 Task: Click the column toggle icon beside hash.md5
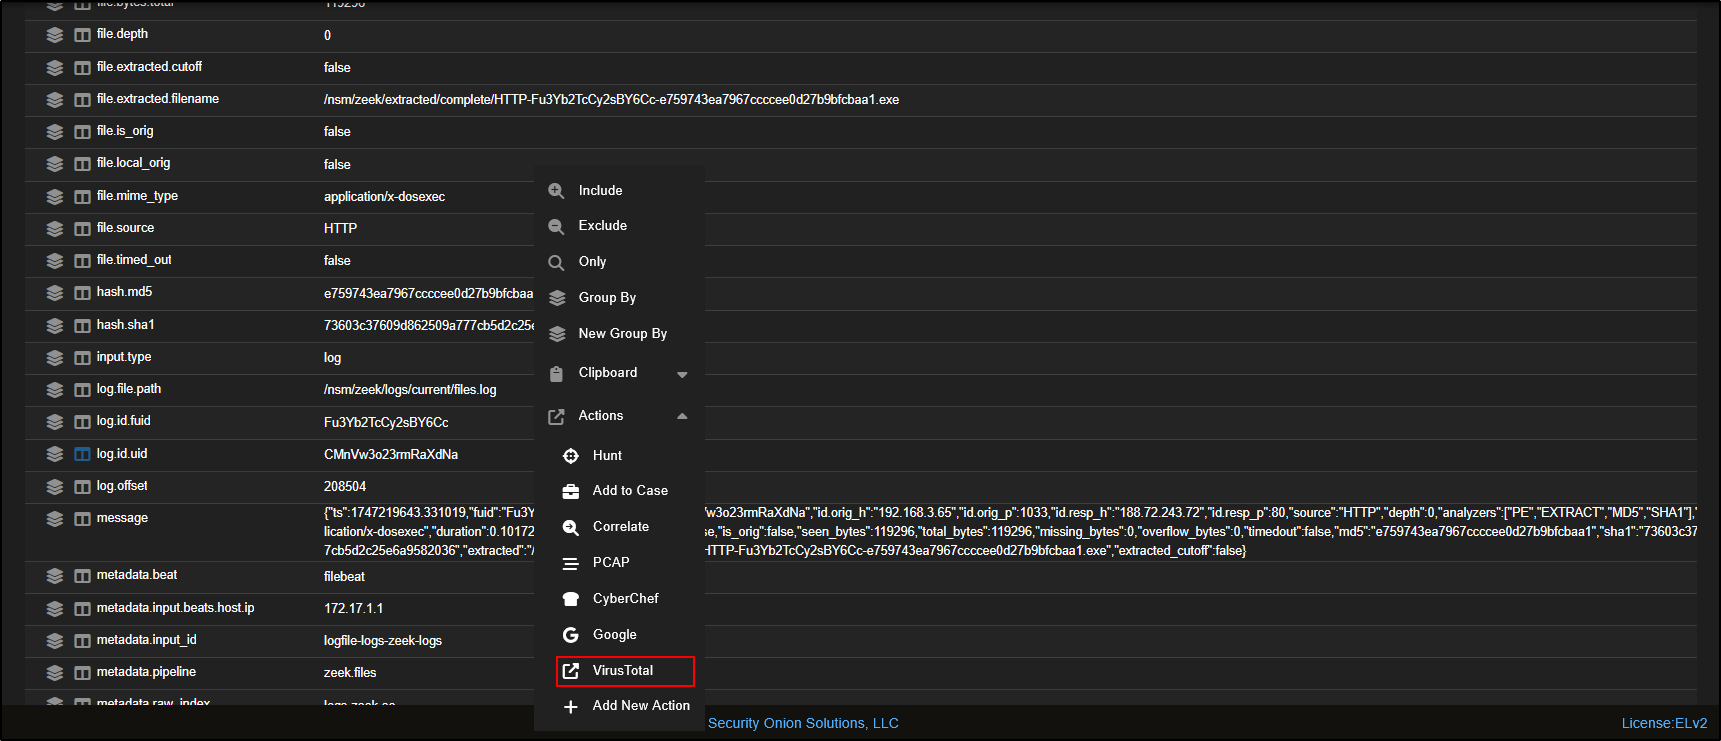pos(82,293)
